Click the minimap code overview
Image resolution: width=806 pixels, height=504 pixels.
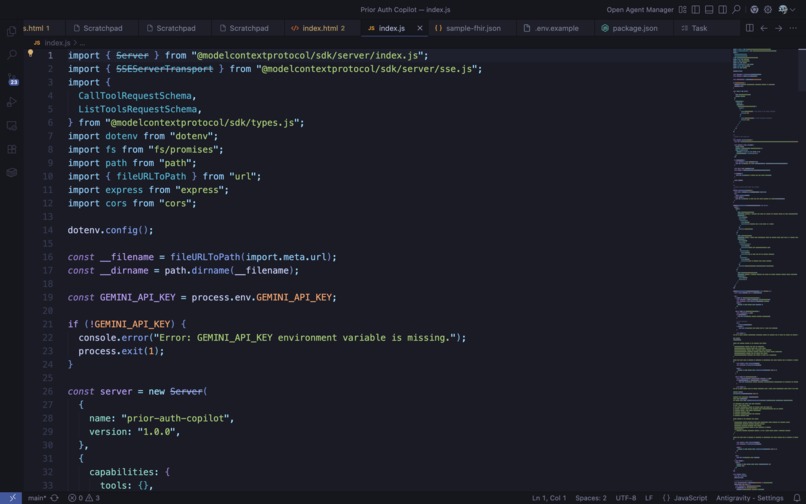click(x=764, y=267)
